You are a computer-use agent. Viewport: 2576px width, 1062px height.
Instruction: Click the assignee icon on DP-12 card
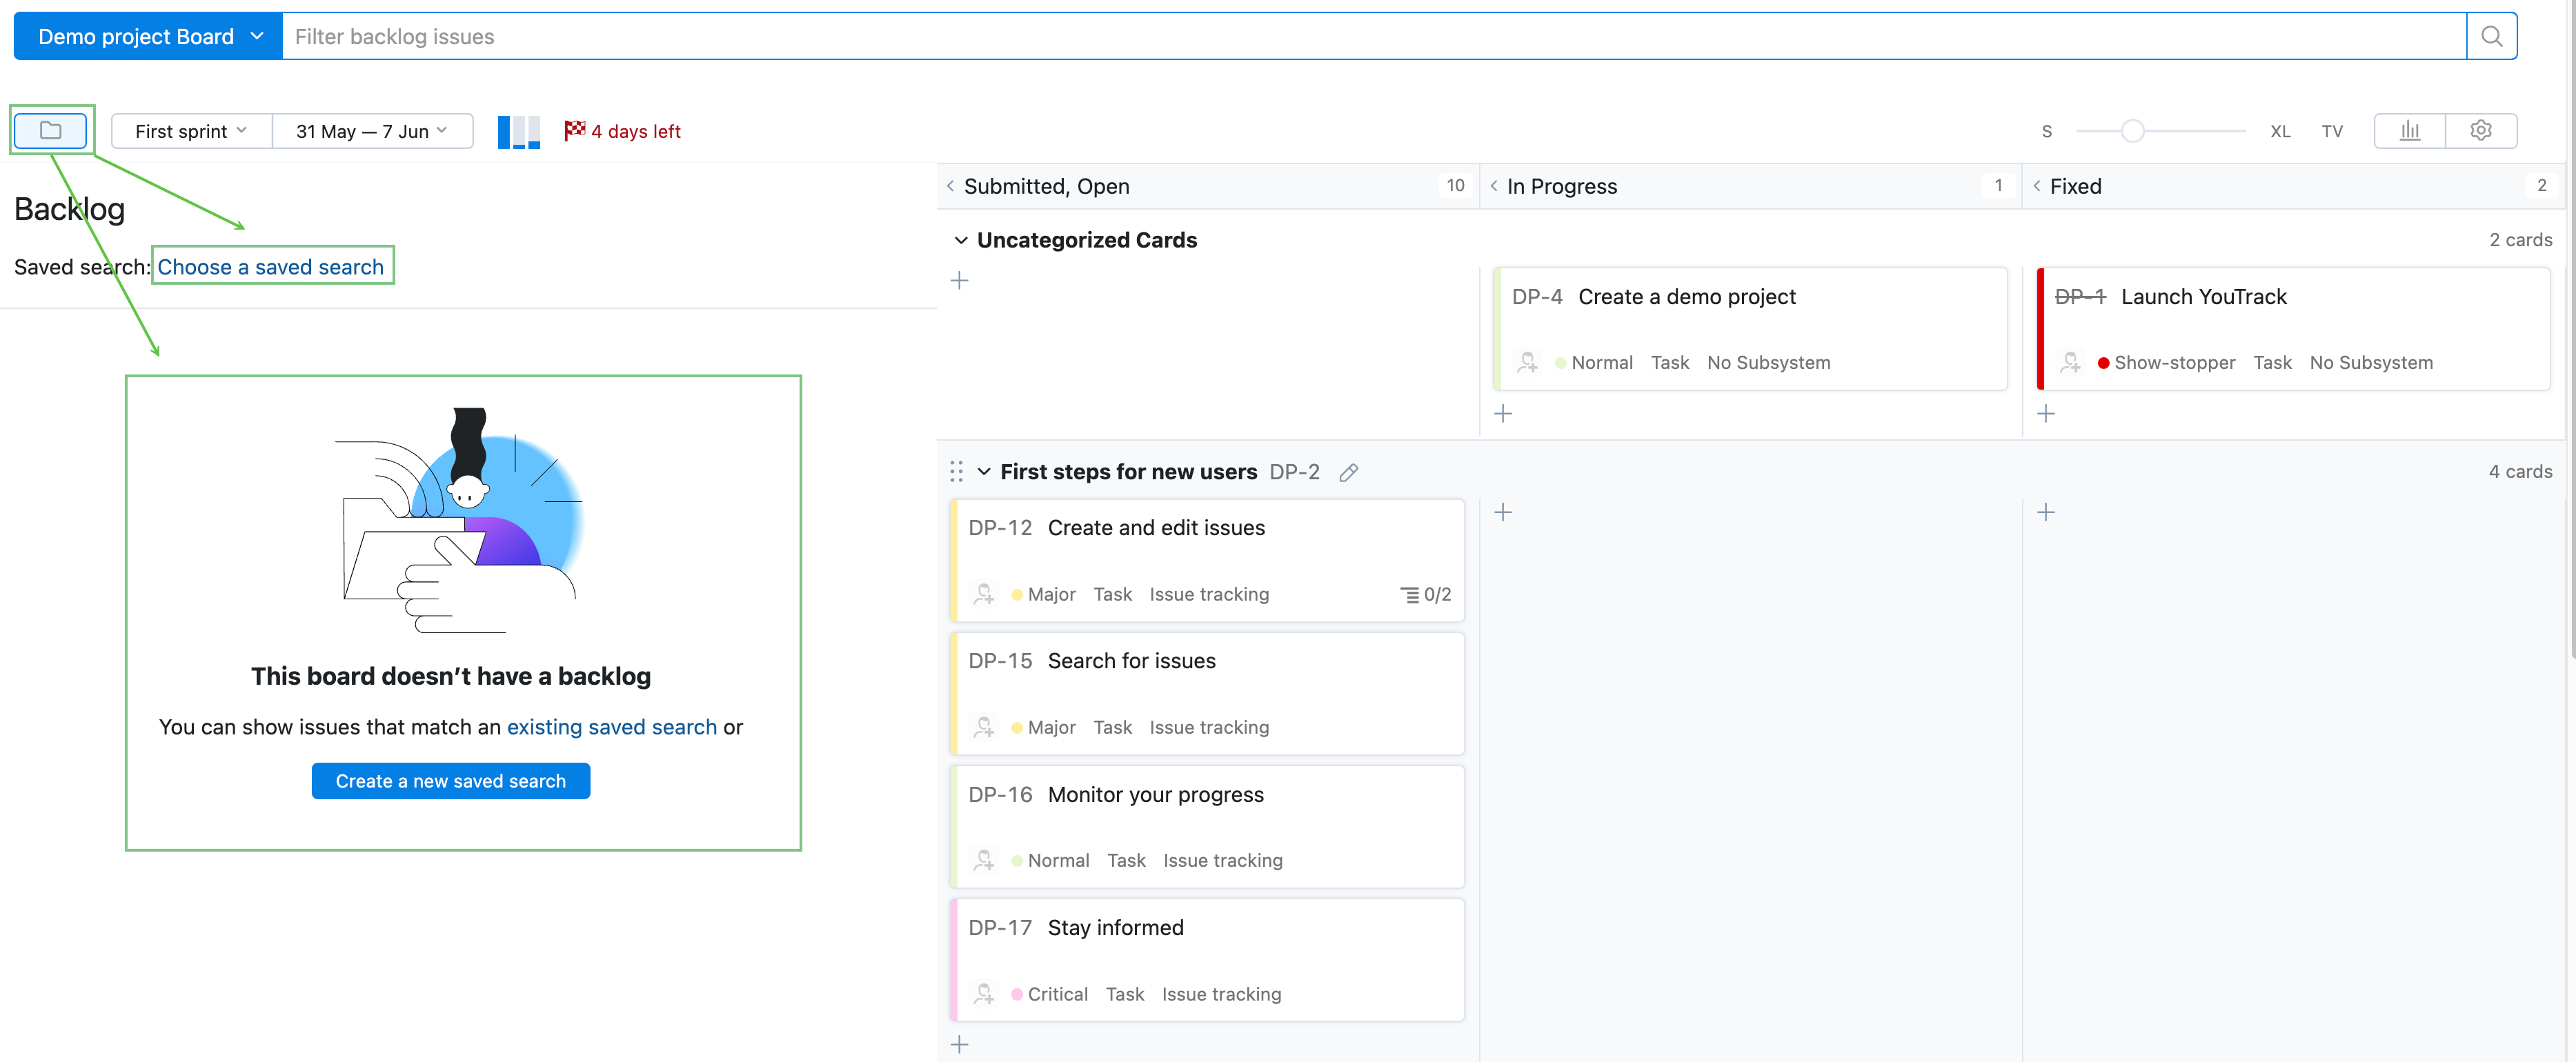click(984, 594)
